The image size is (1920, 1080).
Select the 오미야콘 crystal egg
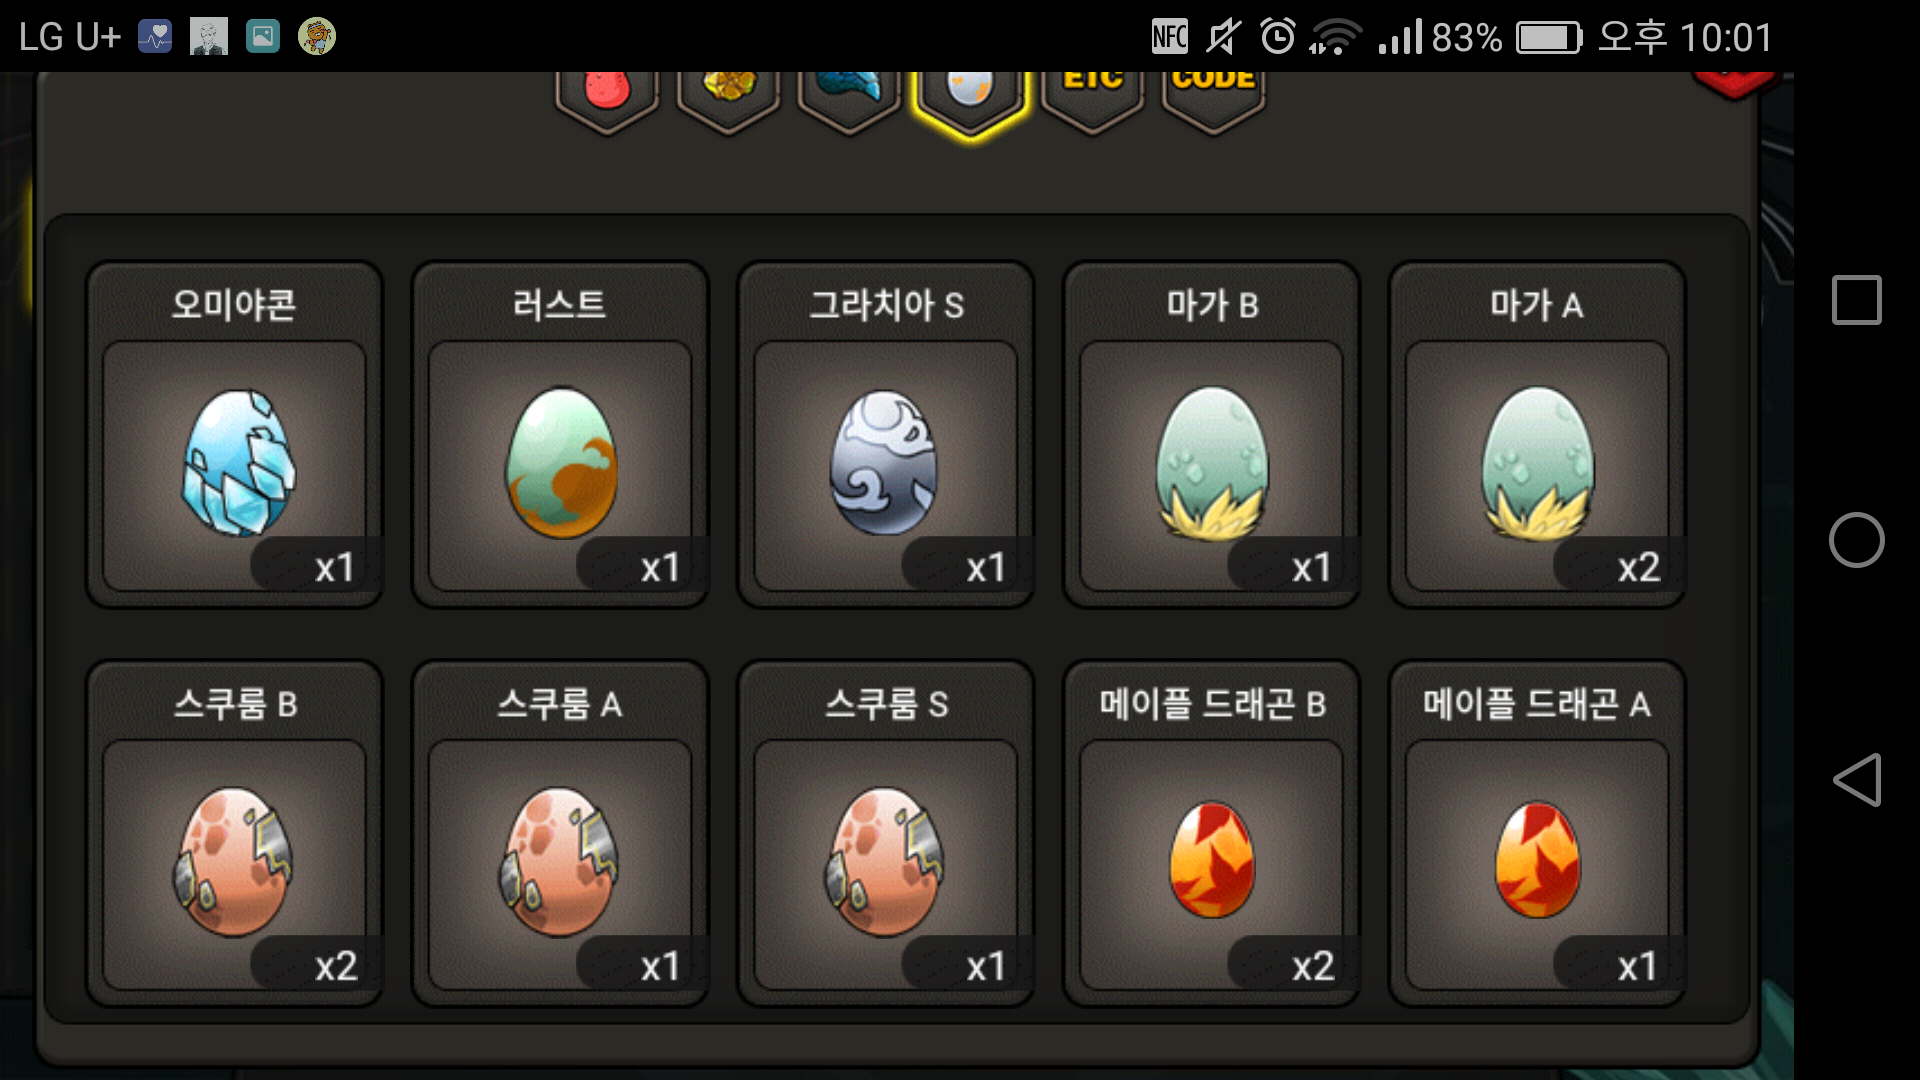[235, 436]
